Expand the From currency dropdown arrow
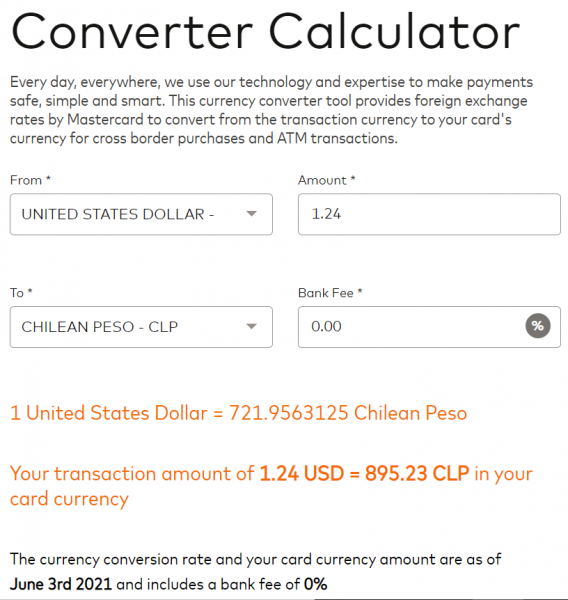 pos(251,214)
